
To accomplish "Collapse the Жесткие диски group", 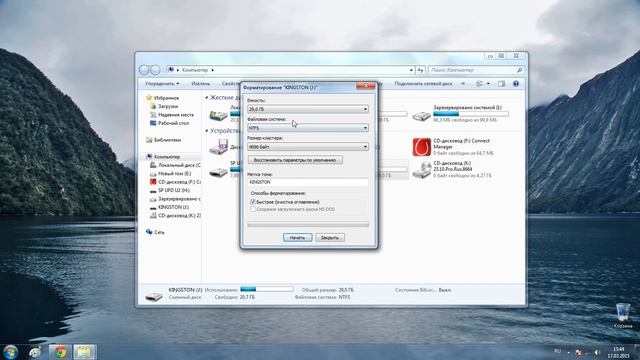I will 207,98.
